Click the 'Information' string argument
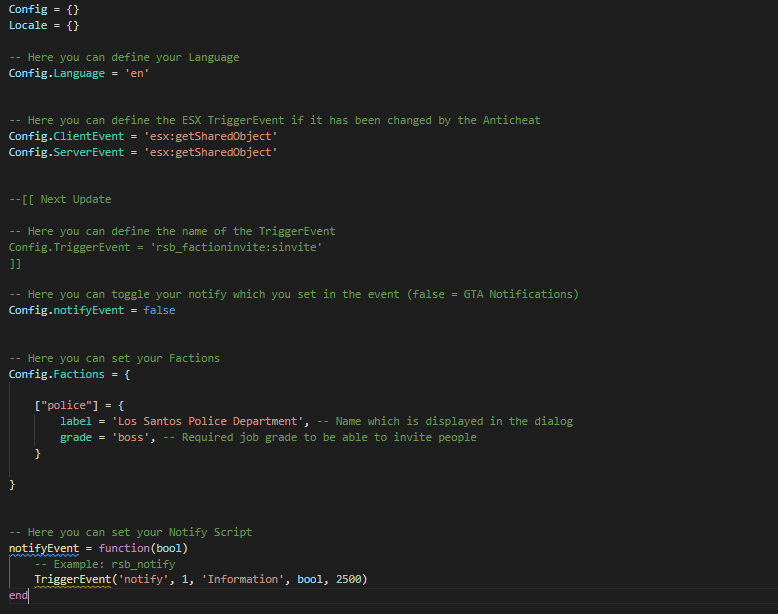Viewport: 778px width, 614px height. point(243,579)
